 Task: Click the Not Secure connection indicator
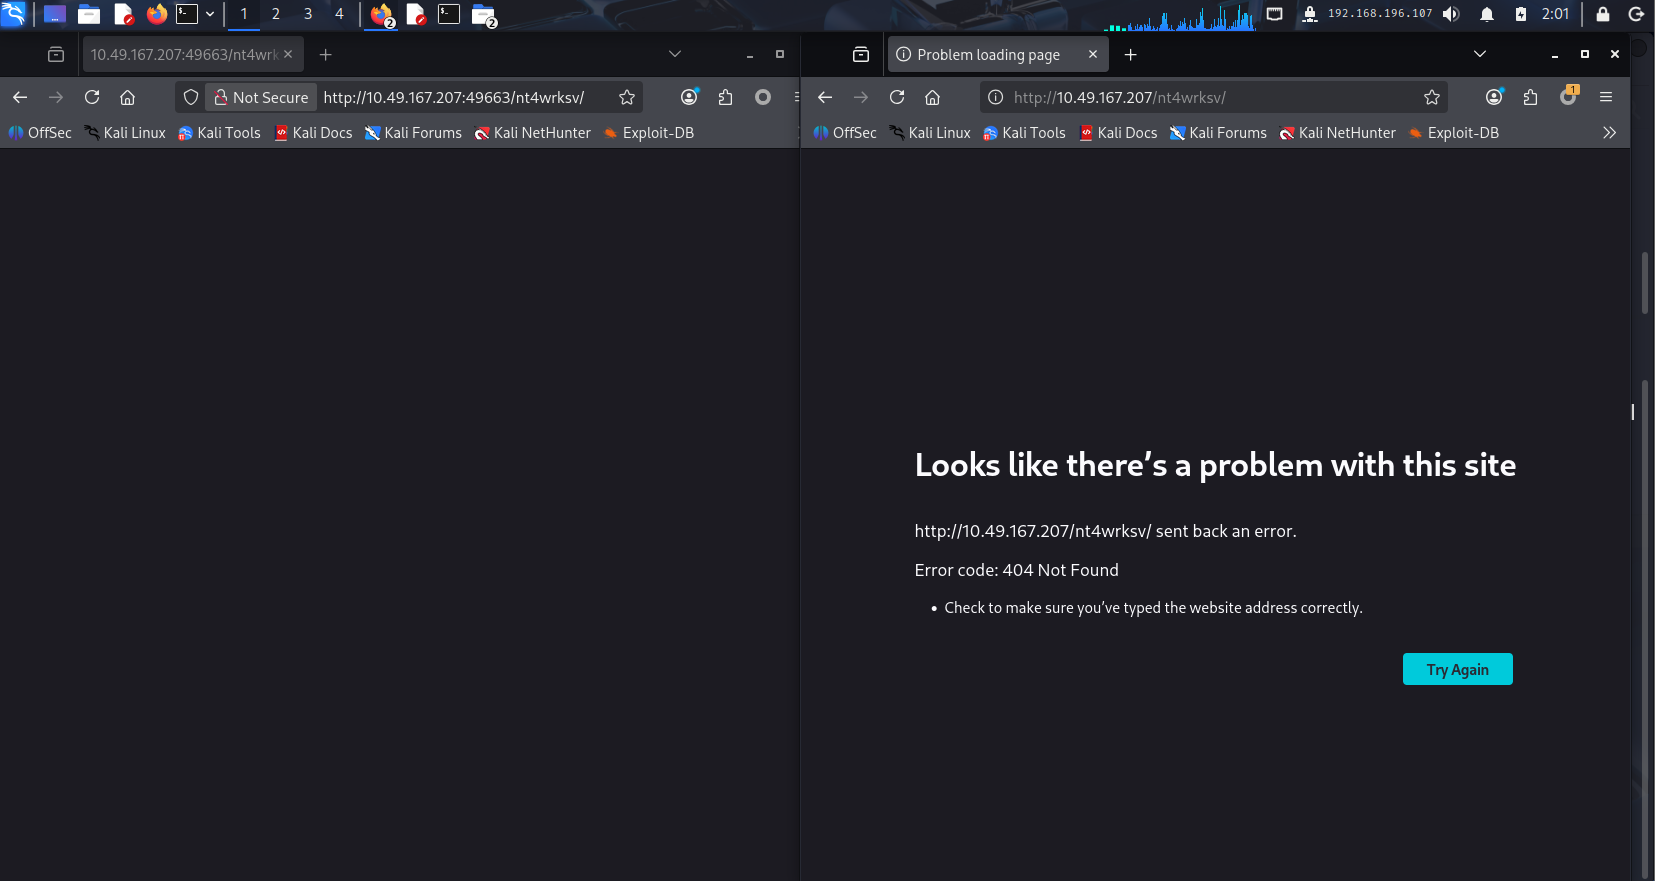click(261, 97)
